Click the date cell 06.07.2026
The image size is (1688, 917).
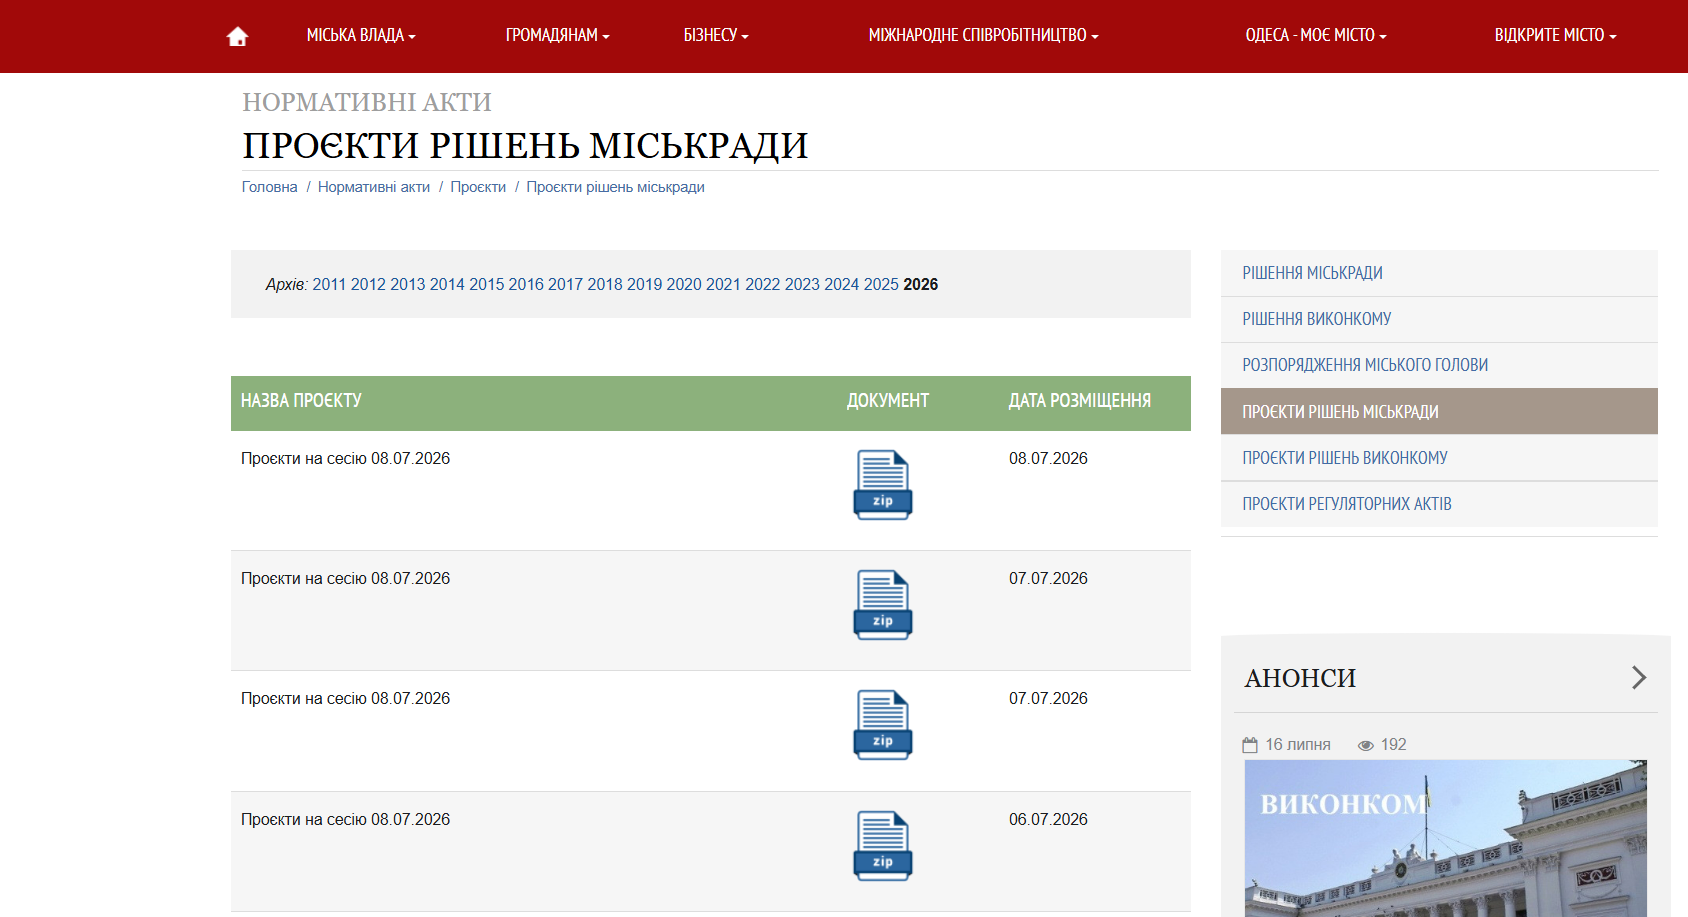tap(1048, 819)
